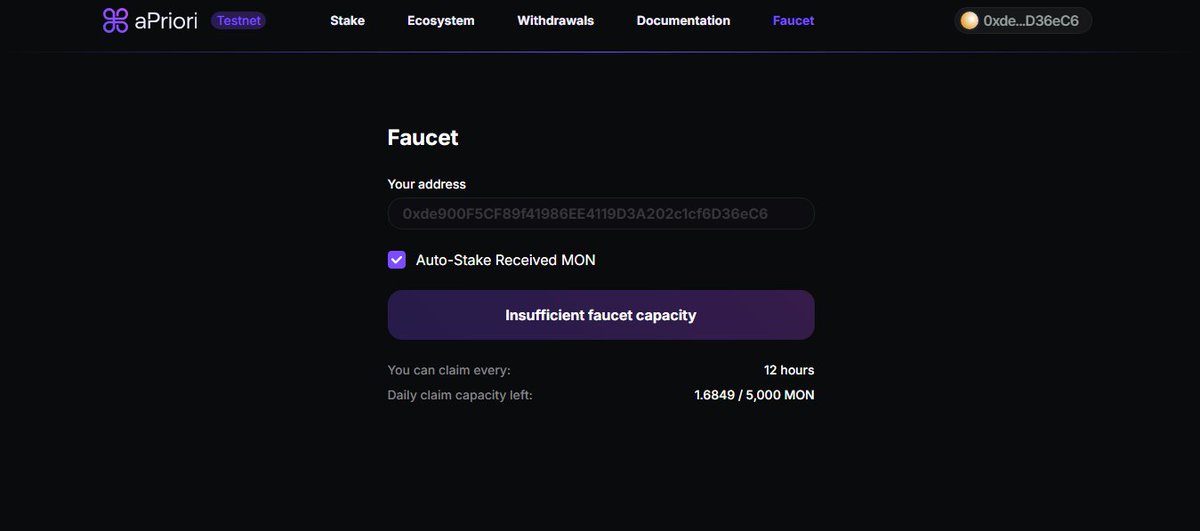Click the 1.6849 / 5,000 MON capacity value

(x=754, y=395)
